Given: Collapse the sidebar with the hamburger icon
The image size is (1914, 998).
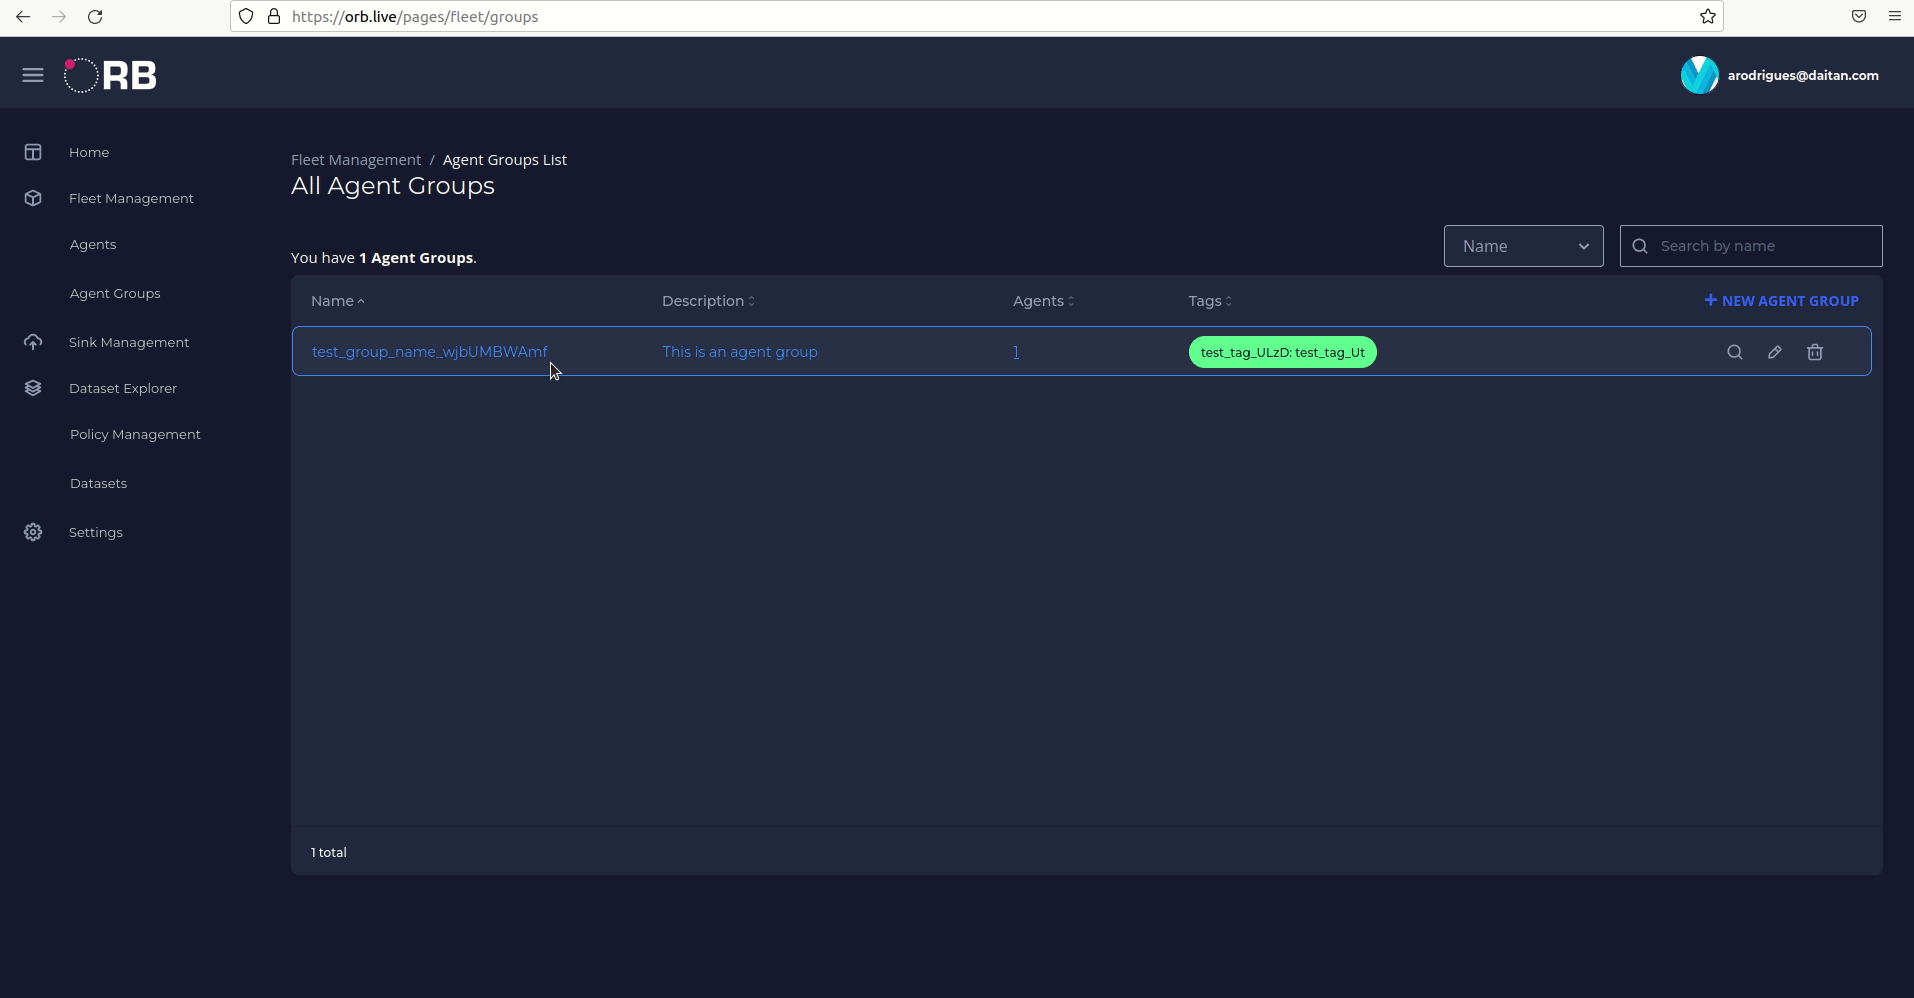Looking at the screenshot, I should pos(33,74).
